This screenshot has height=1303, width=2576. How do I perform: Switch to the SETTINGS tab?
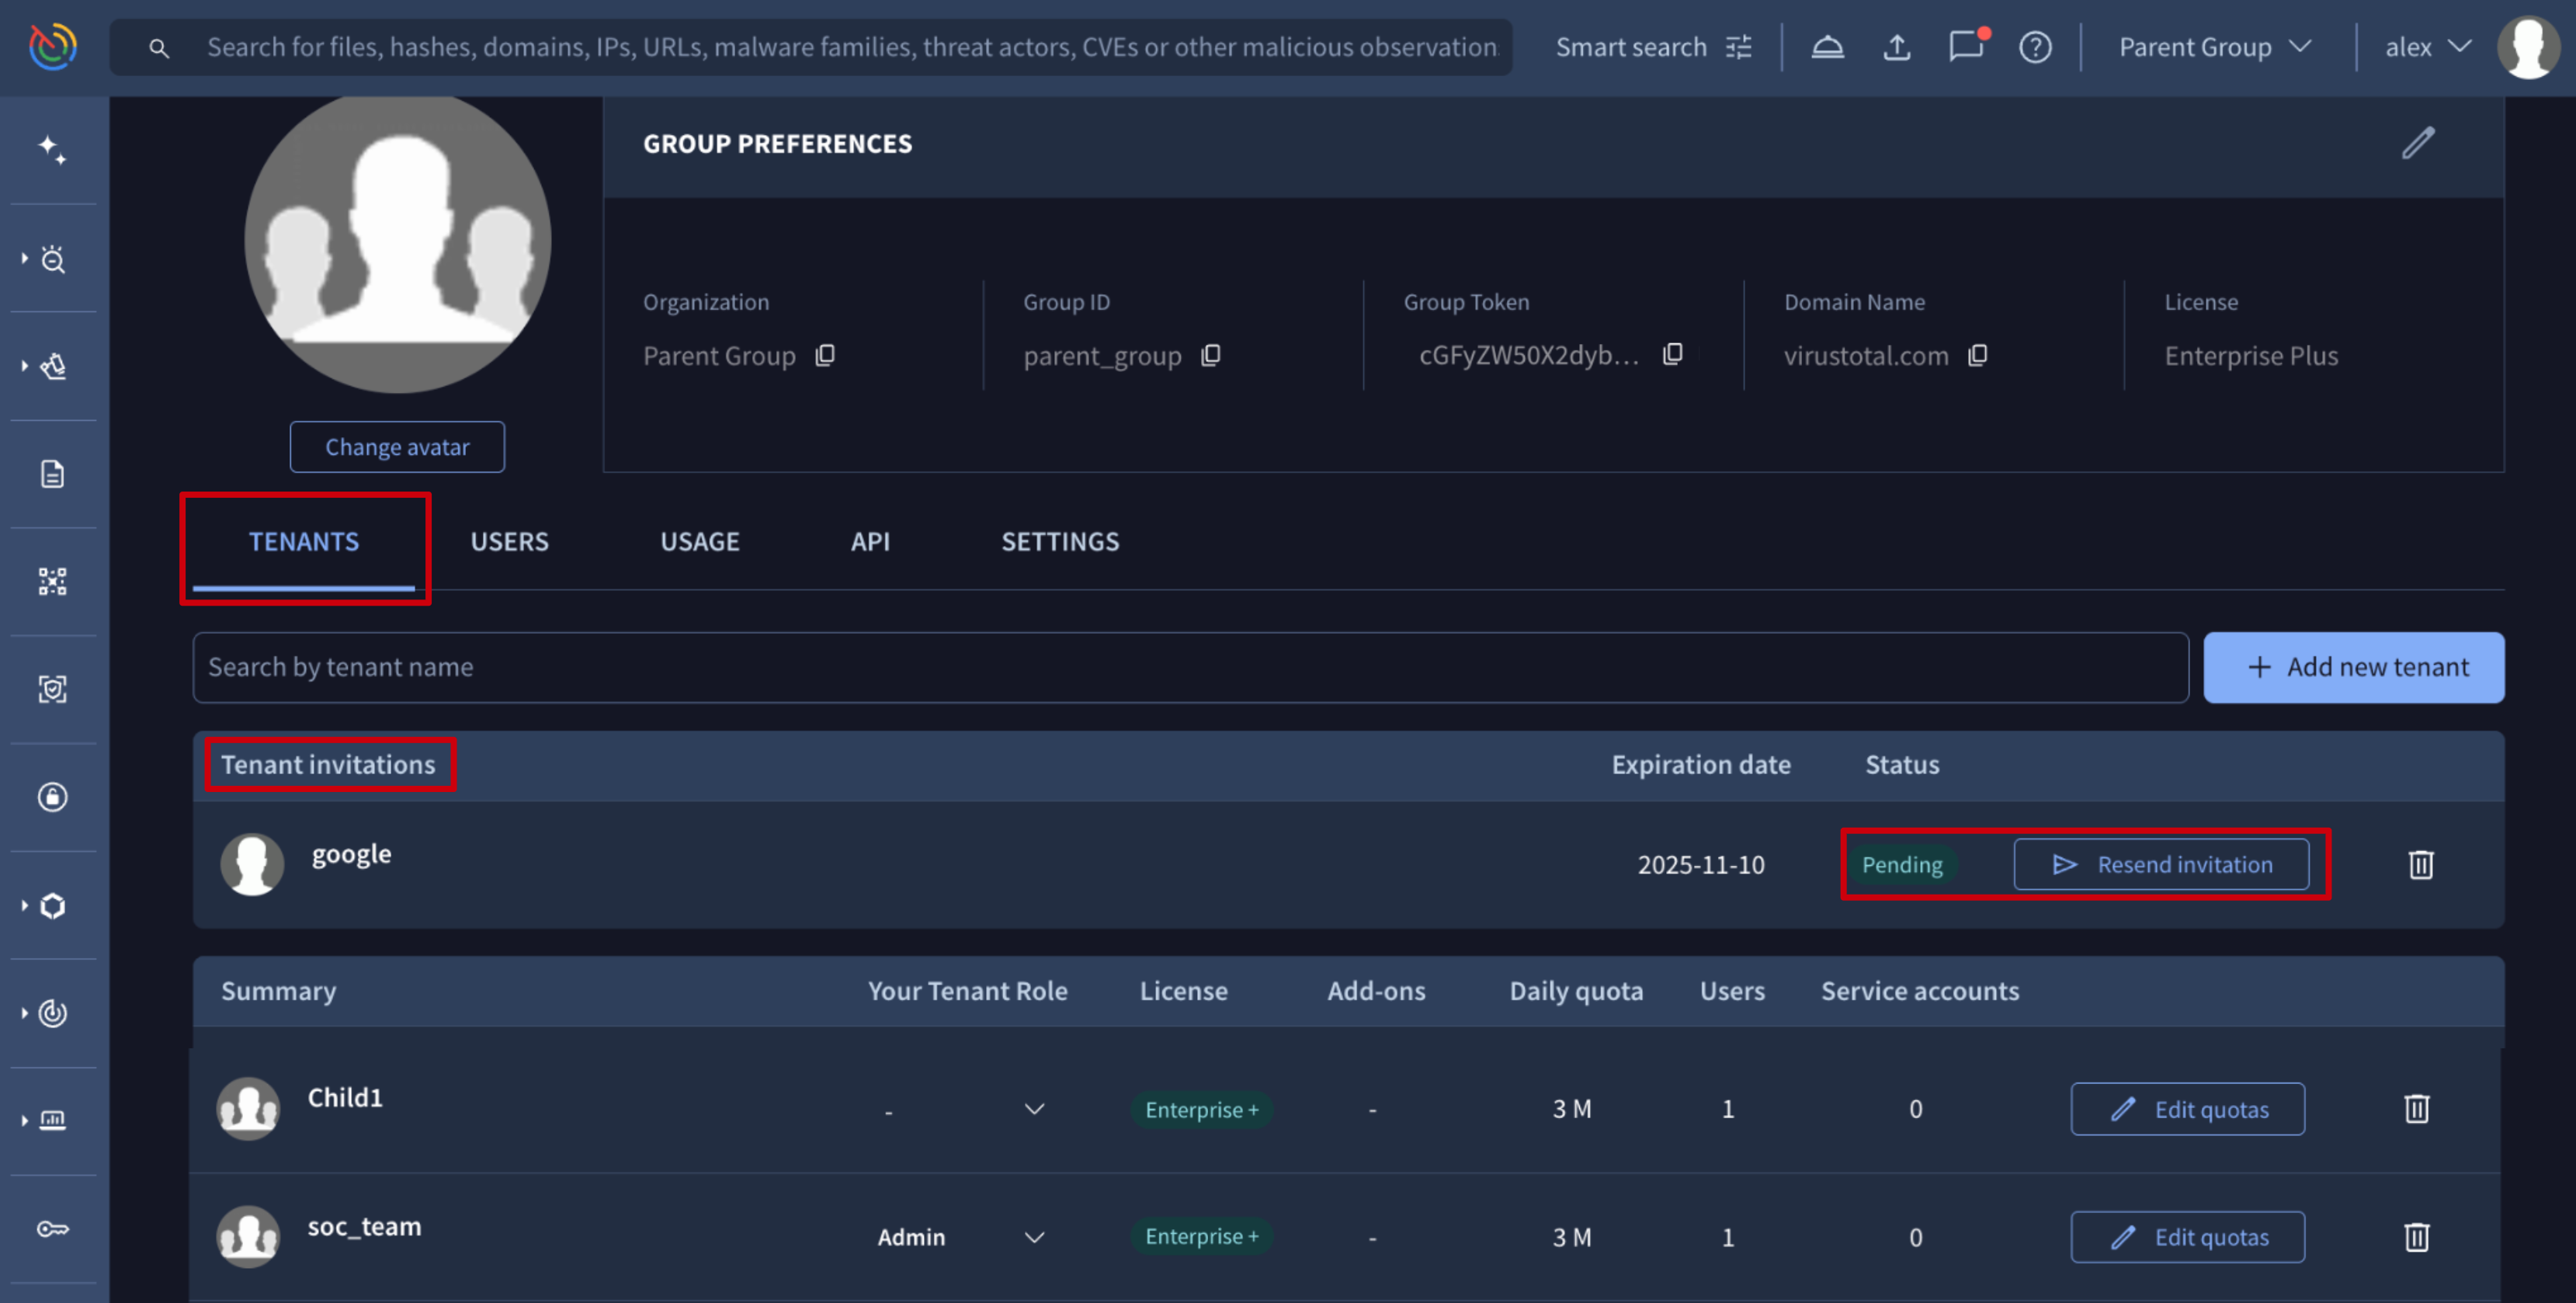point(1060,541)
